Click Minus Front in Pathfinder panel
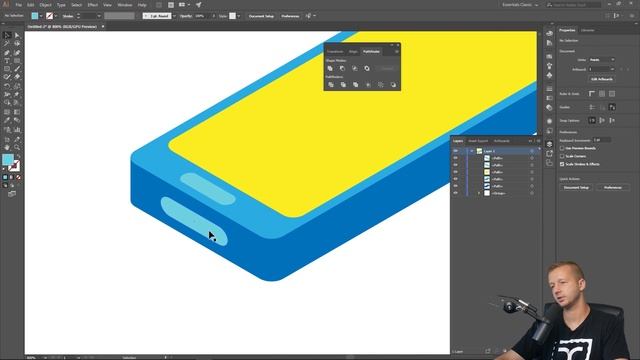This screenshot has width=640, height=360. [342, 69]
